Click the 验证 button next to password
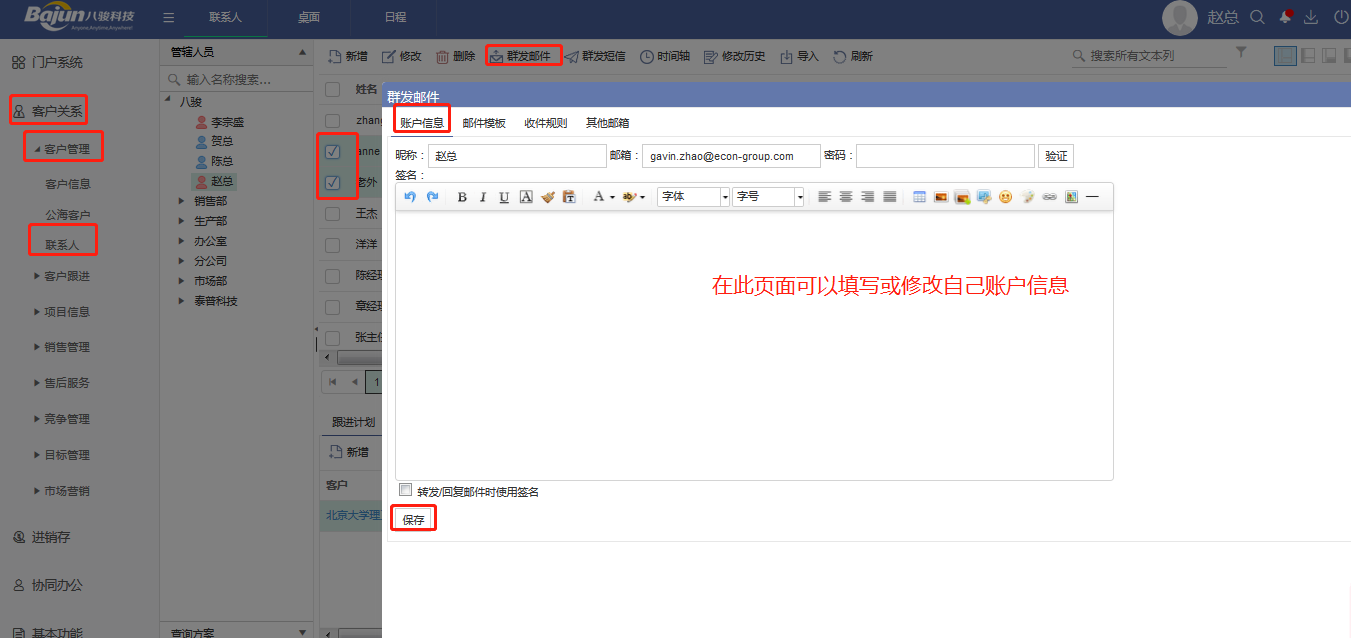 coord(1055,156)
